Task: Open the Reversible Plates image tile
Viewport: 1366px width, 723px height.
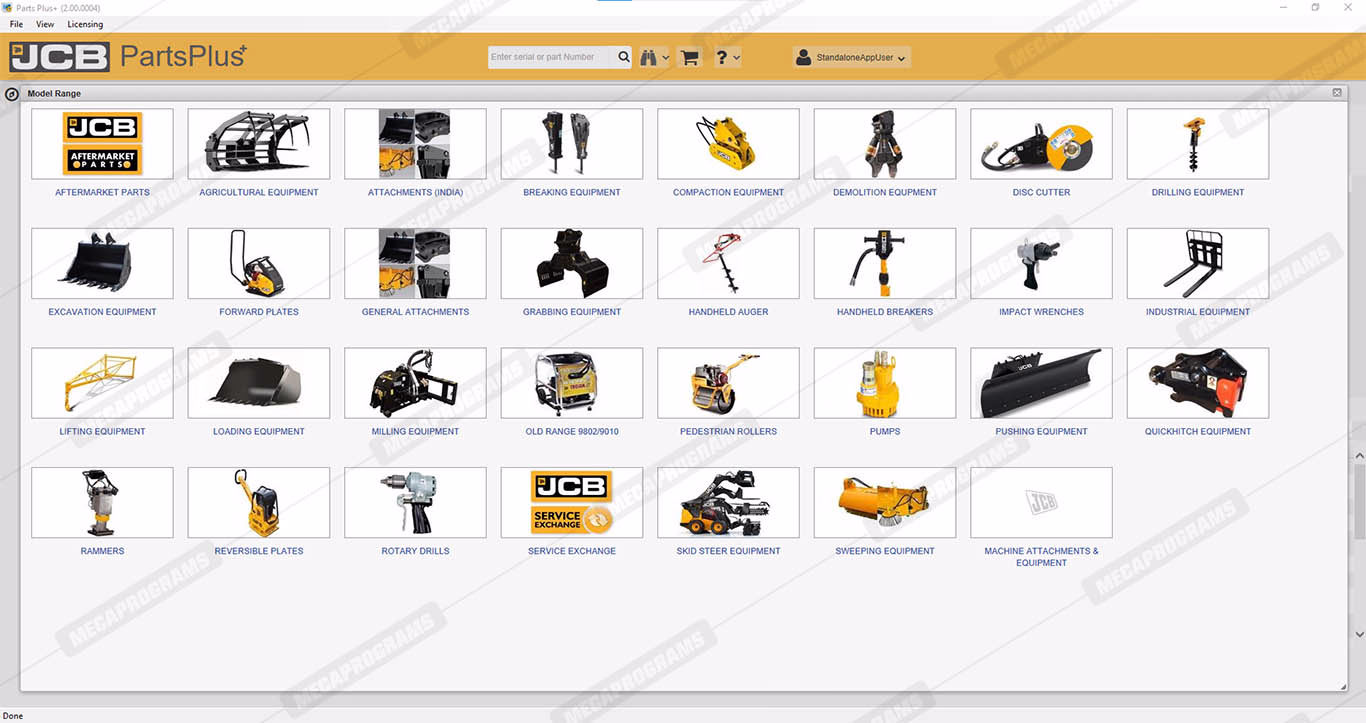Action: (x=259, y=502)
